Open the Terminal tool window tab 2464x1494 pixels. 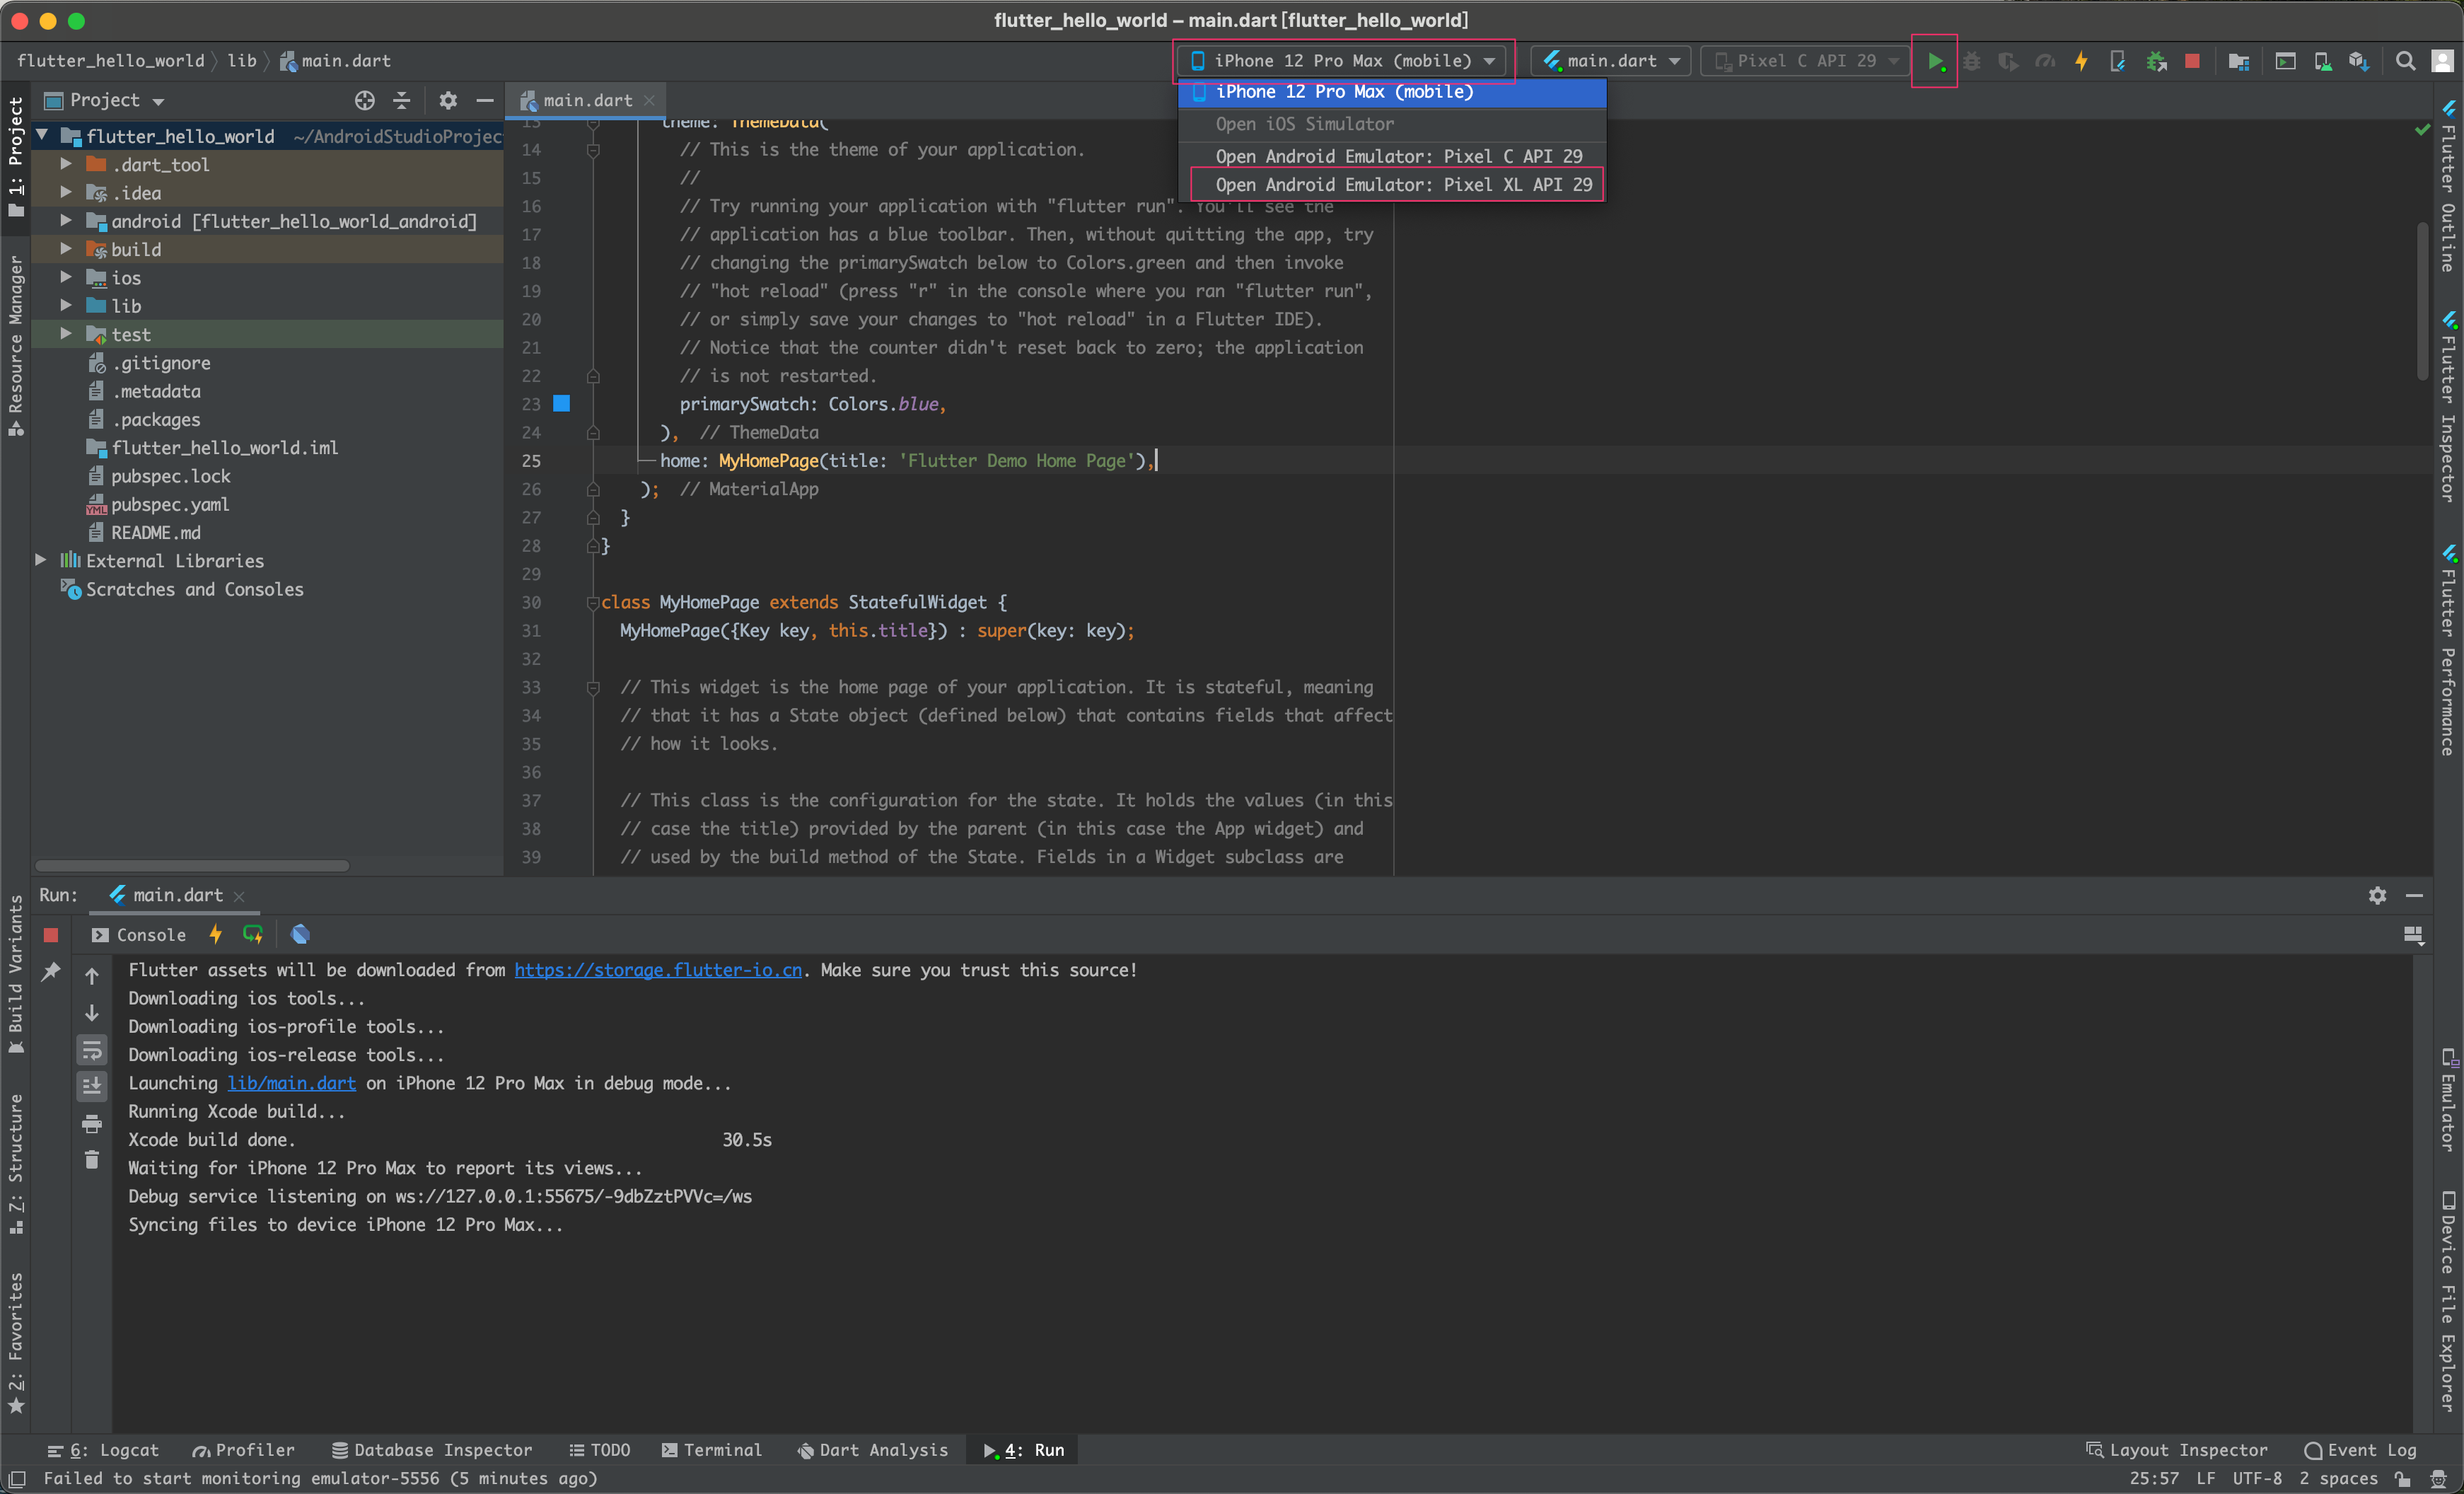pyautogui.click(x=711, y=1450)
